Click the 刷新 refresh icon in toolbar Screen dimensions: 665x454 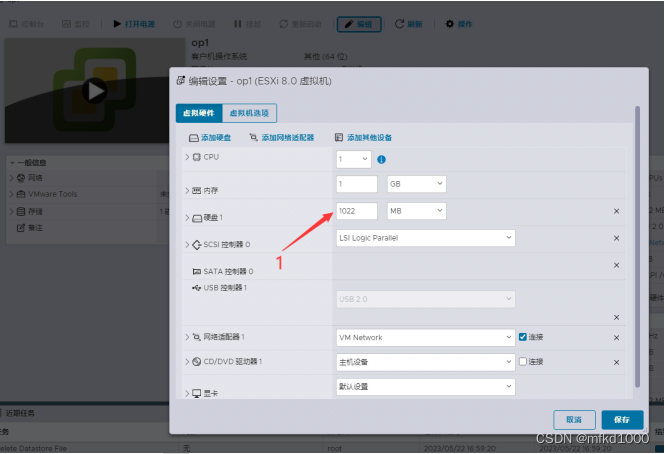(x=400, y=24)
